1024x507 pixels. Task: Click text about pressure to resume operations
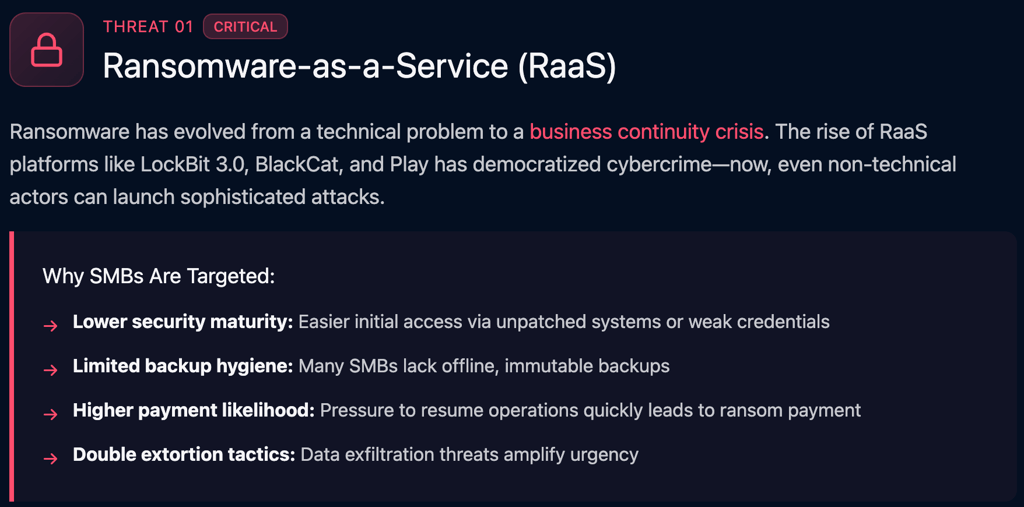[x=591, y=411]
